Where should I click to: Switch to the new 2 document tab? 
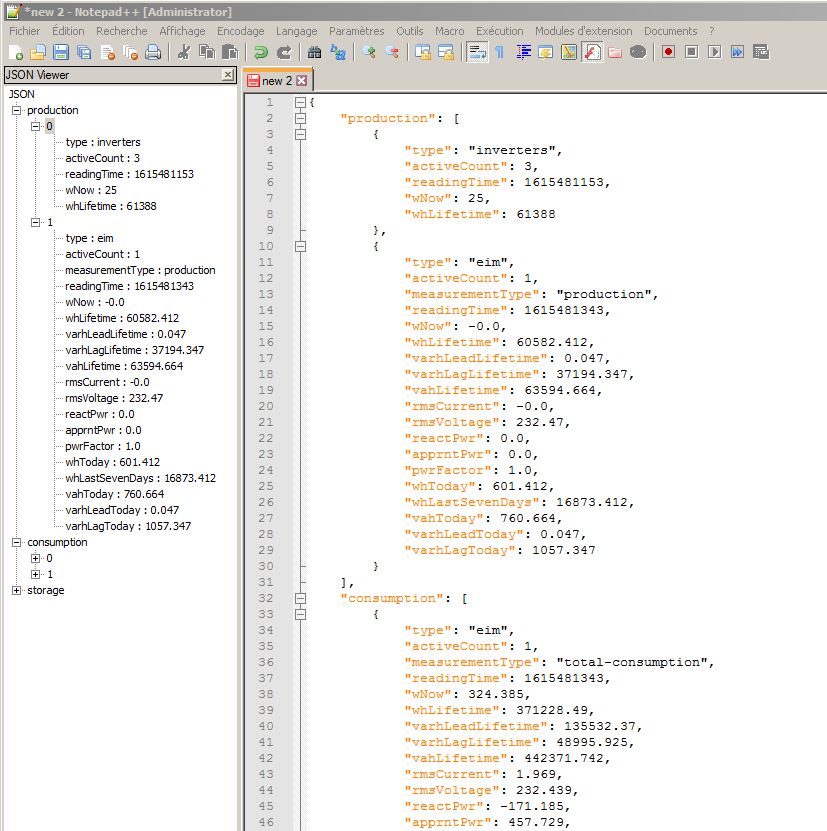pos(276,81)
